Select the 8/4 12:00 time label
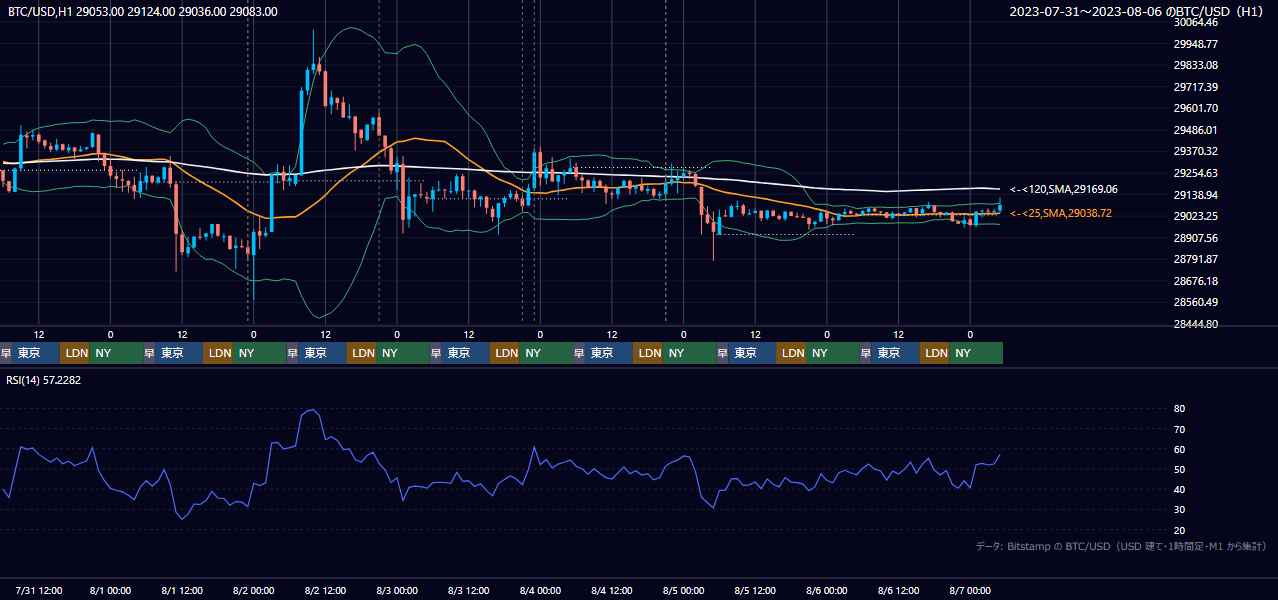1278x600 pixels. point(612,590)
